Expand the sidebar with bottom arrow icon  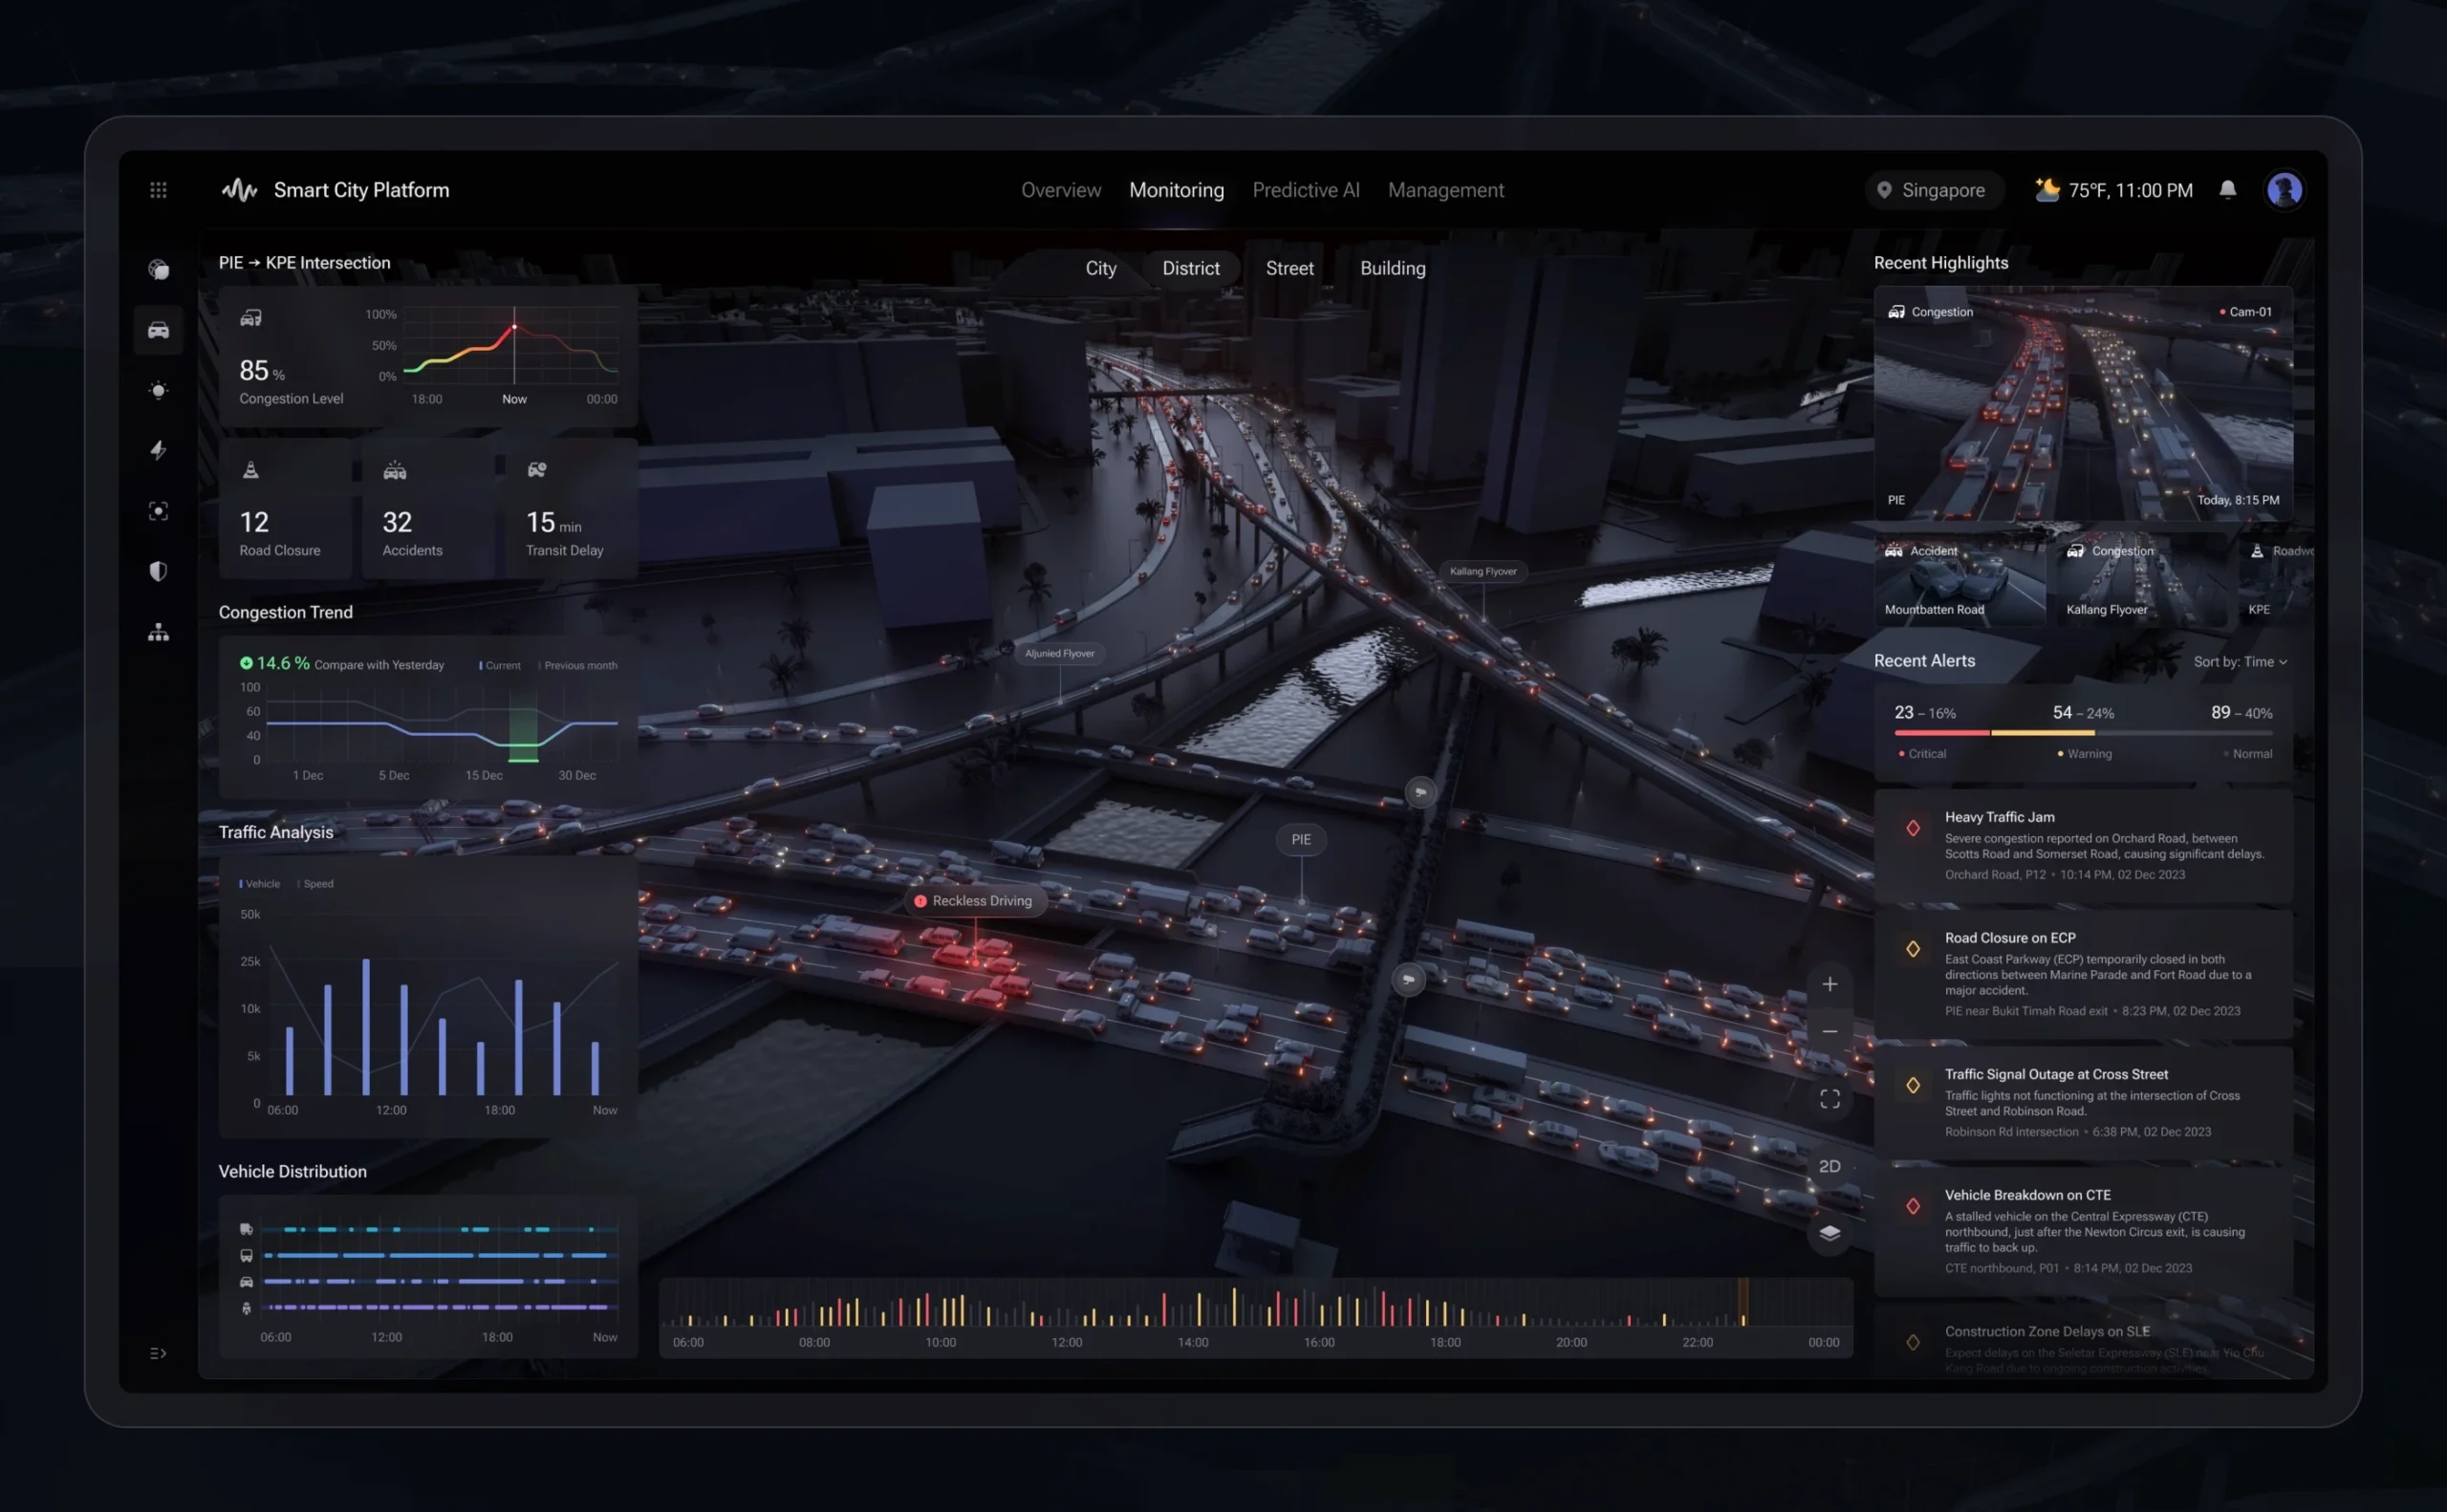[x=158, y=1353]
